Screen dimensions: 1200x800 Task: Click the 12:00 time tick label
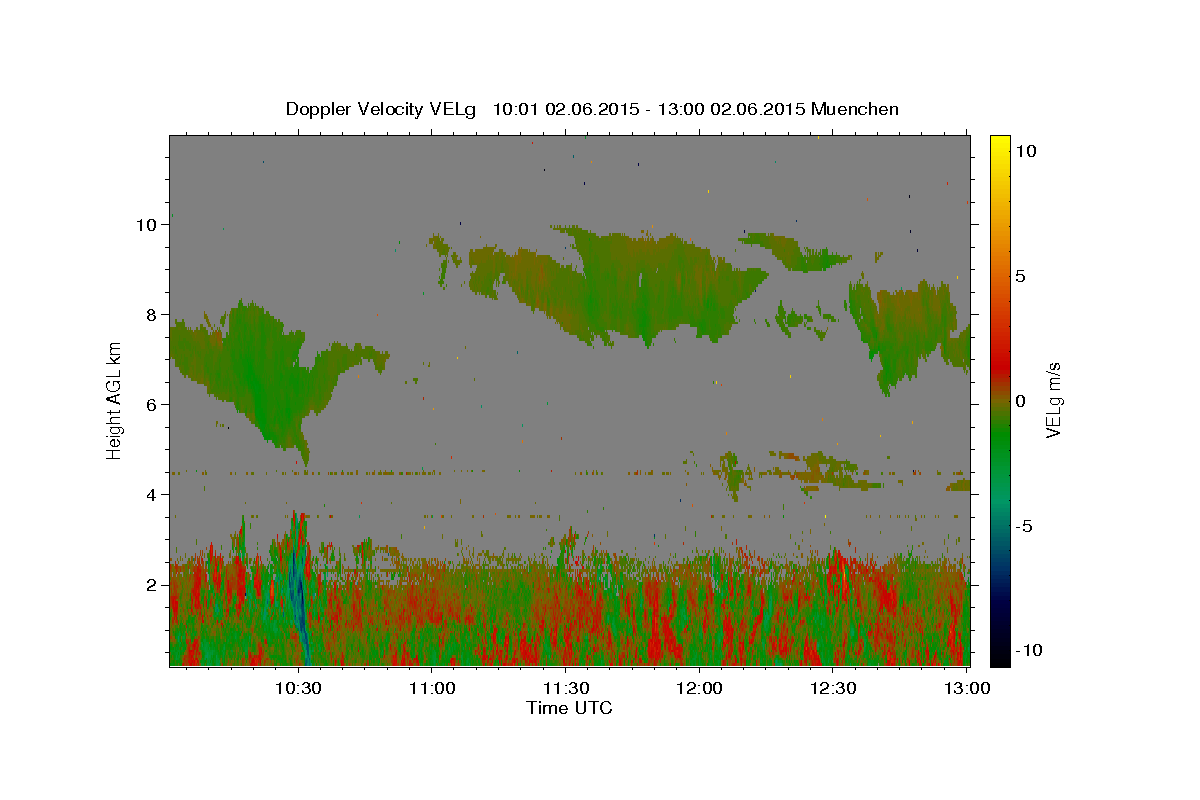pos(700,688)
